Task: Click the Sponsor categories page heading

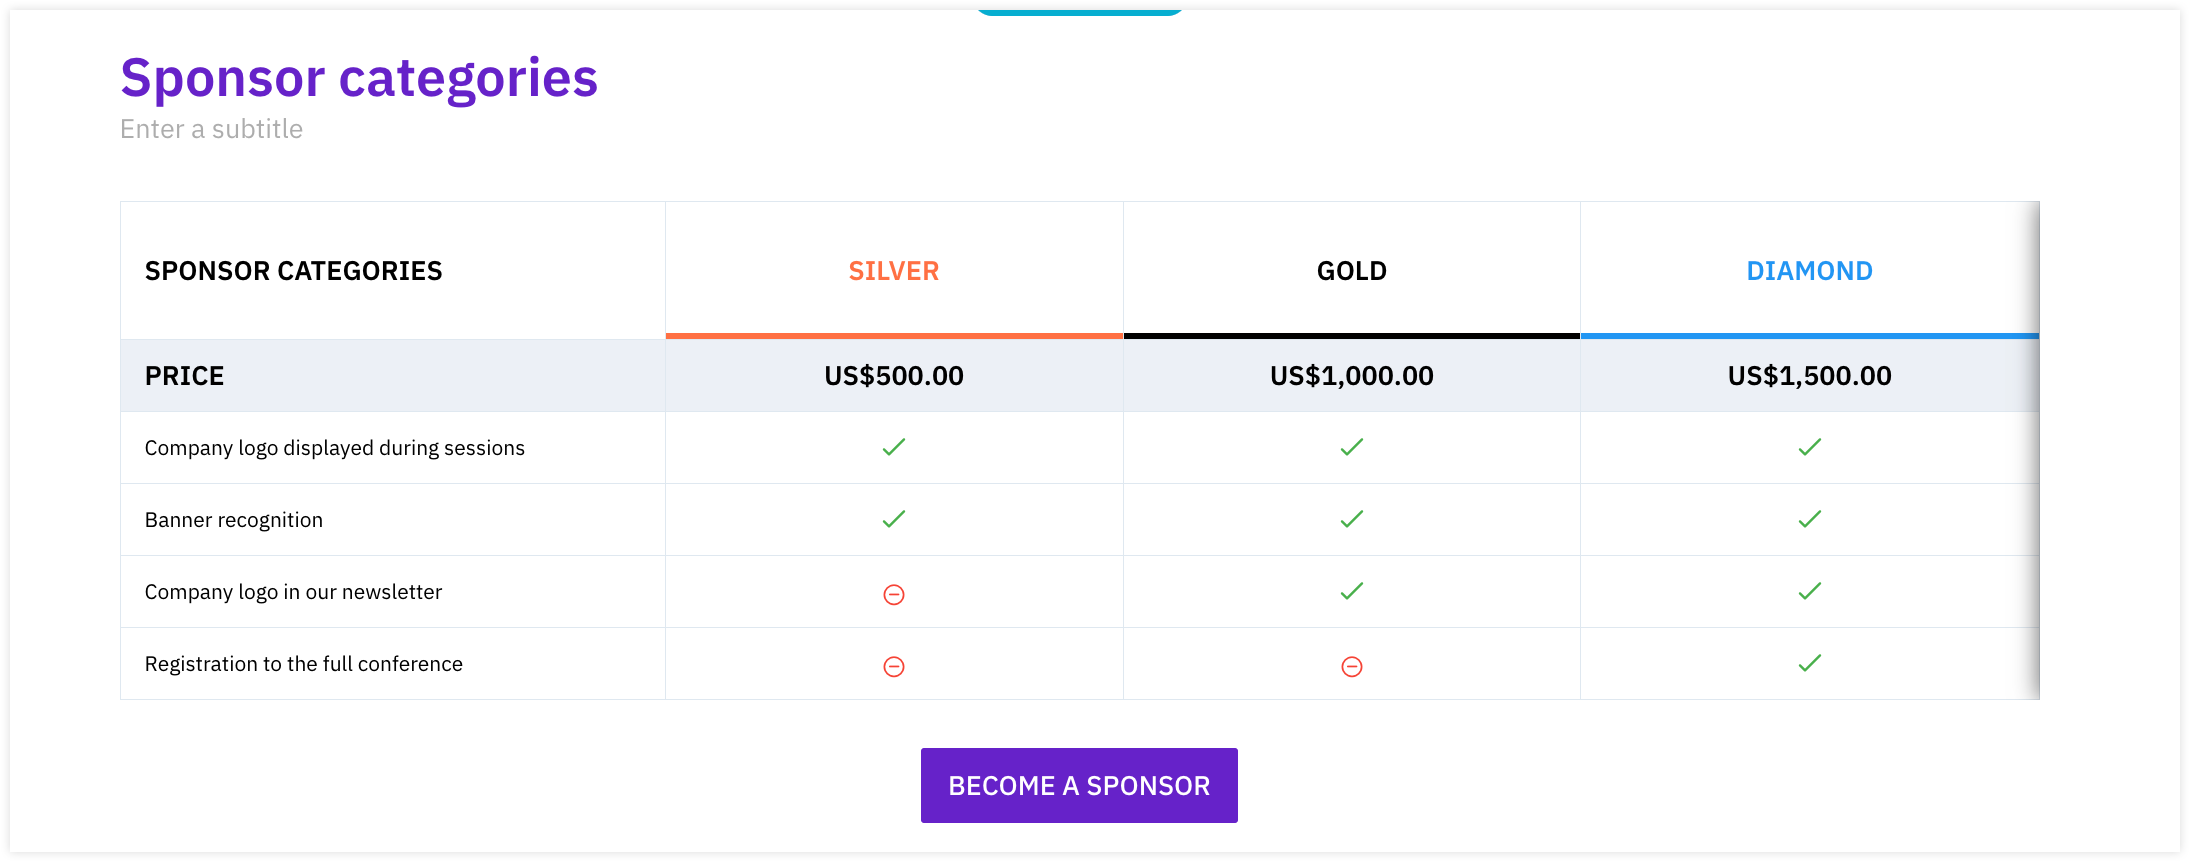Action: pos(359,78)
